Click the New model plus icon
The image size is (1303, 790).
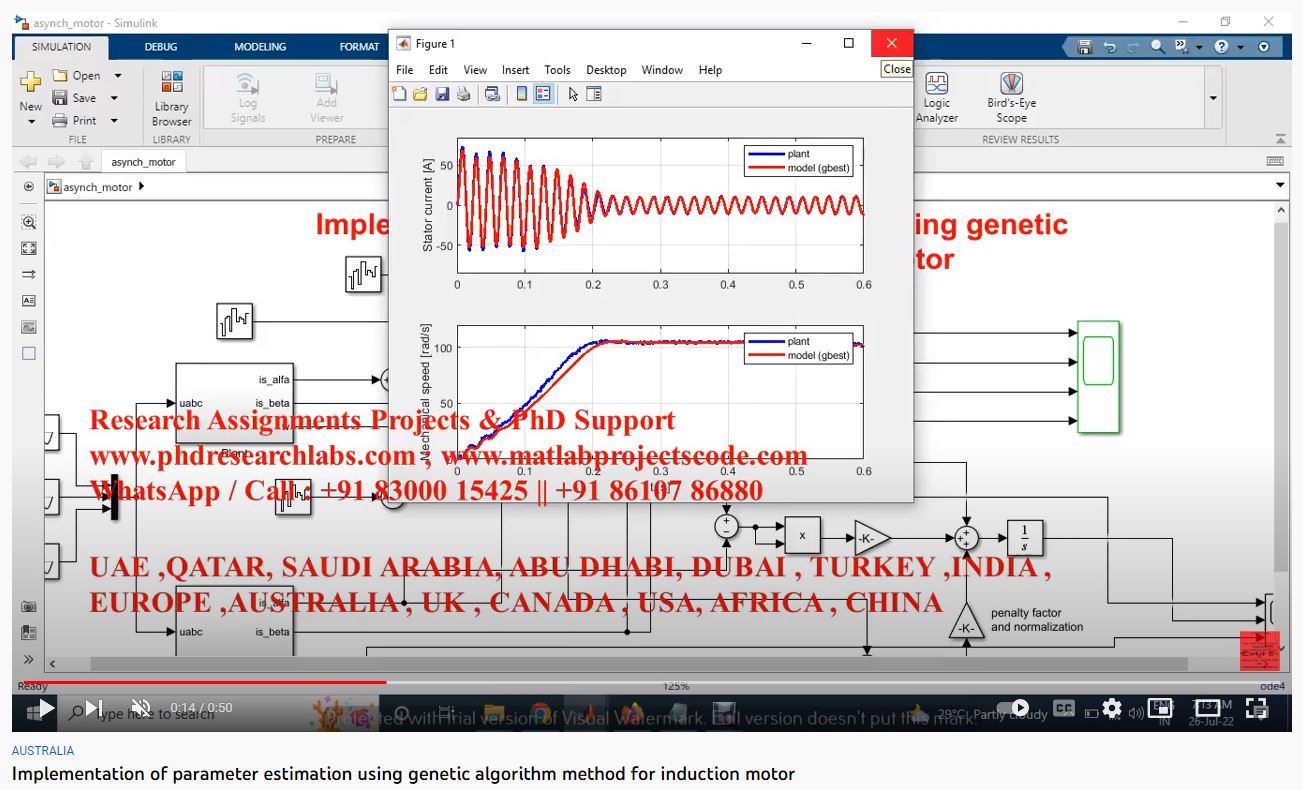[30, 82]
